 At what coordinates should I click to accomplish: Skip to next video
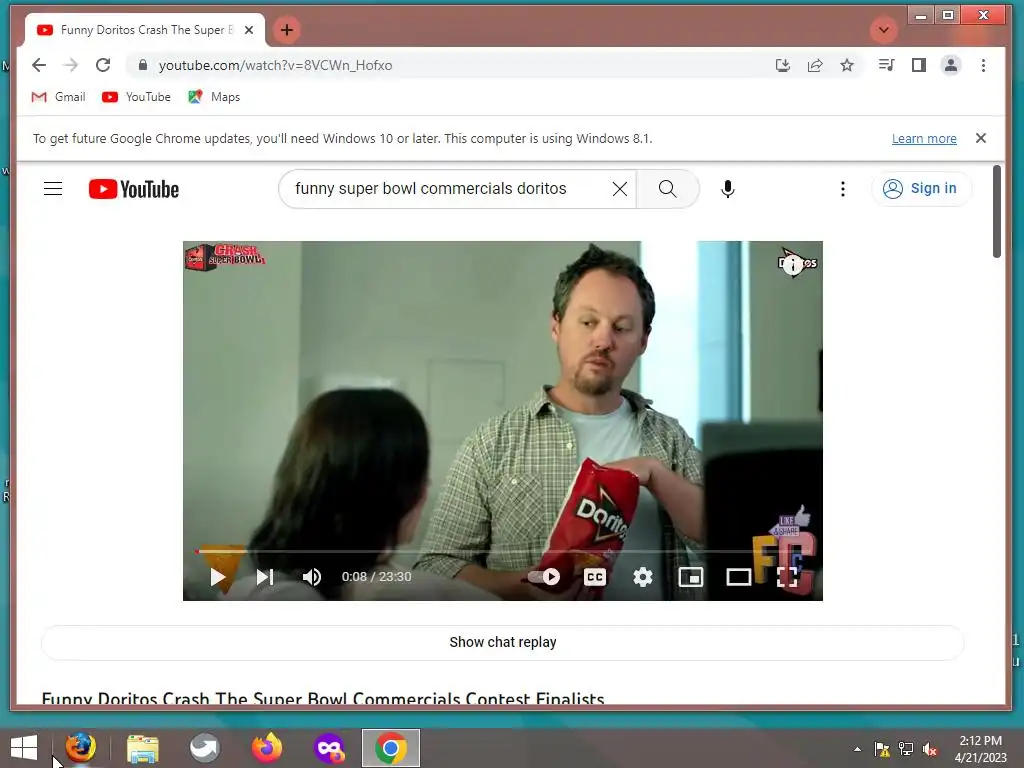pos(264,577)
